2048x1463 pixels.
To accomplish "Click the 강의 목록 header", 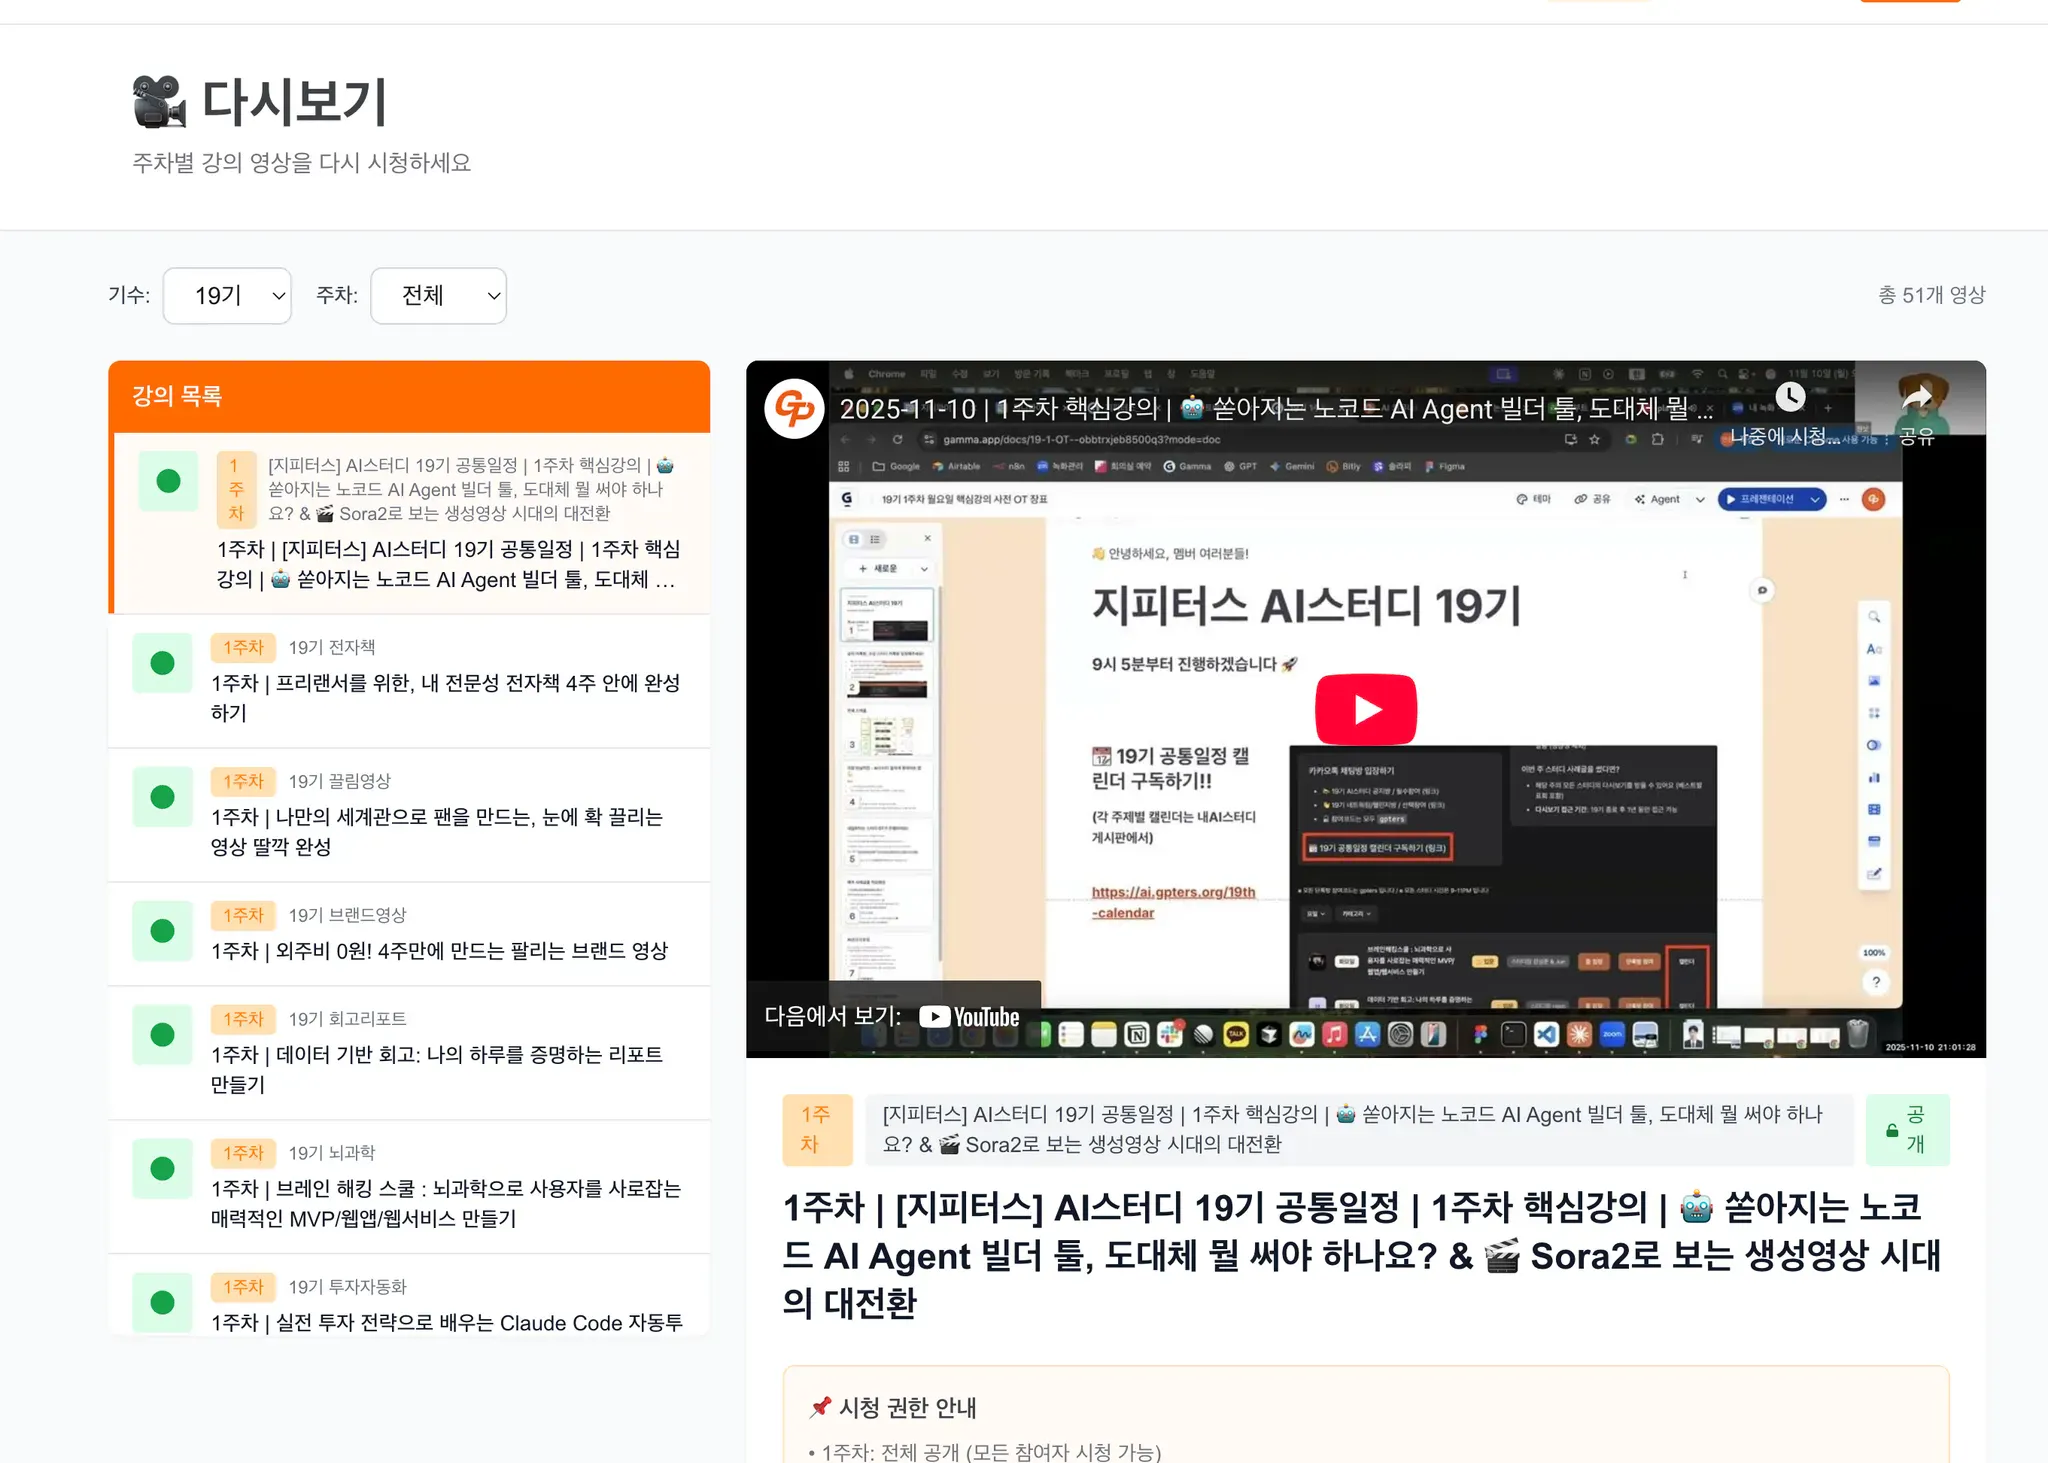I will [x=409, y=396].
